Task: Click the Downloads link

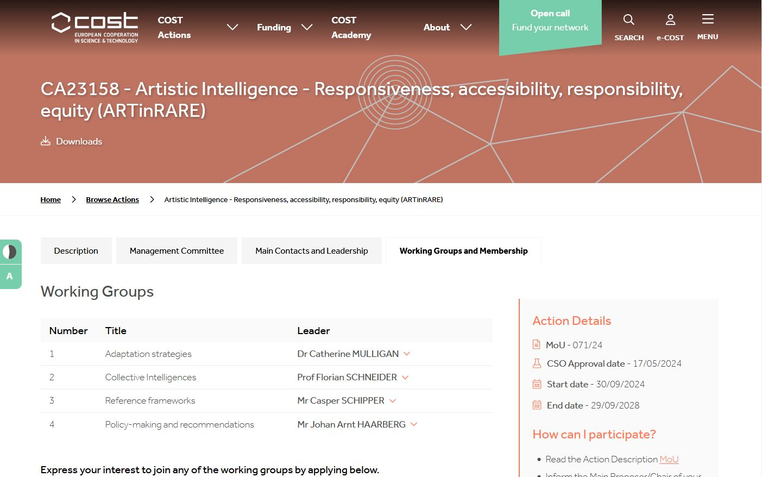Action: [79, 141]
